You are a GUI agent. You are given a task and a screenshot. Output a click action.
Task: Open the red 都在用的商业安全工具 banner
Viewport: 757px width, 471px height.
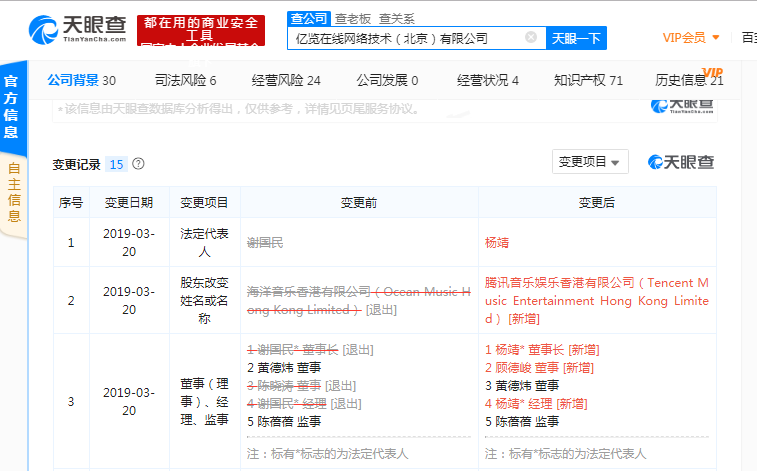[201, 30]
